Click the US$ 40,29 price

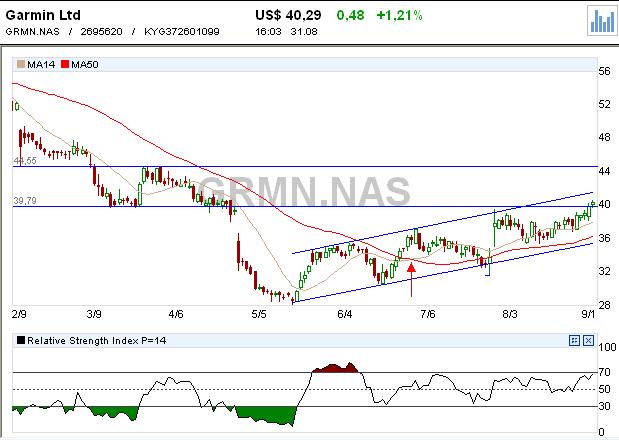(288, 15)
